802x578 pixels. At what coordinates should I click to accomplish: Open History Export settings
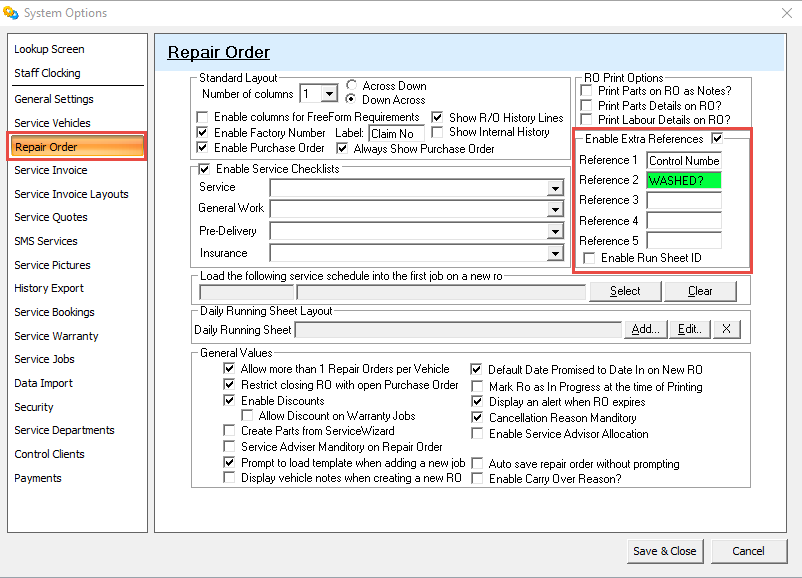[x=49, y=288]
